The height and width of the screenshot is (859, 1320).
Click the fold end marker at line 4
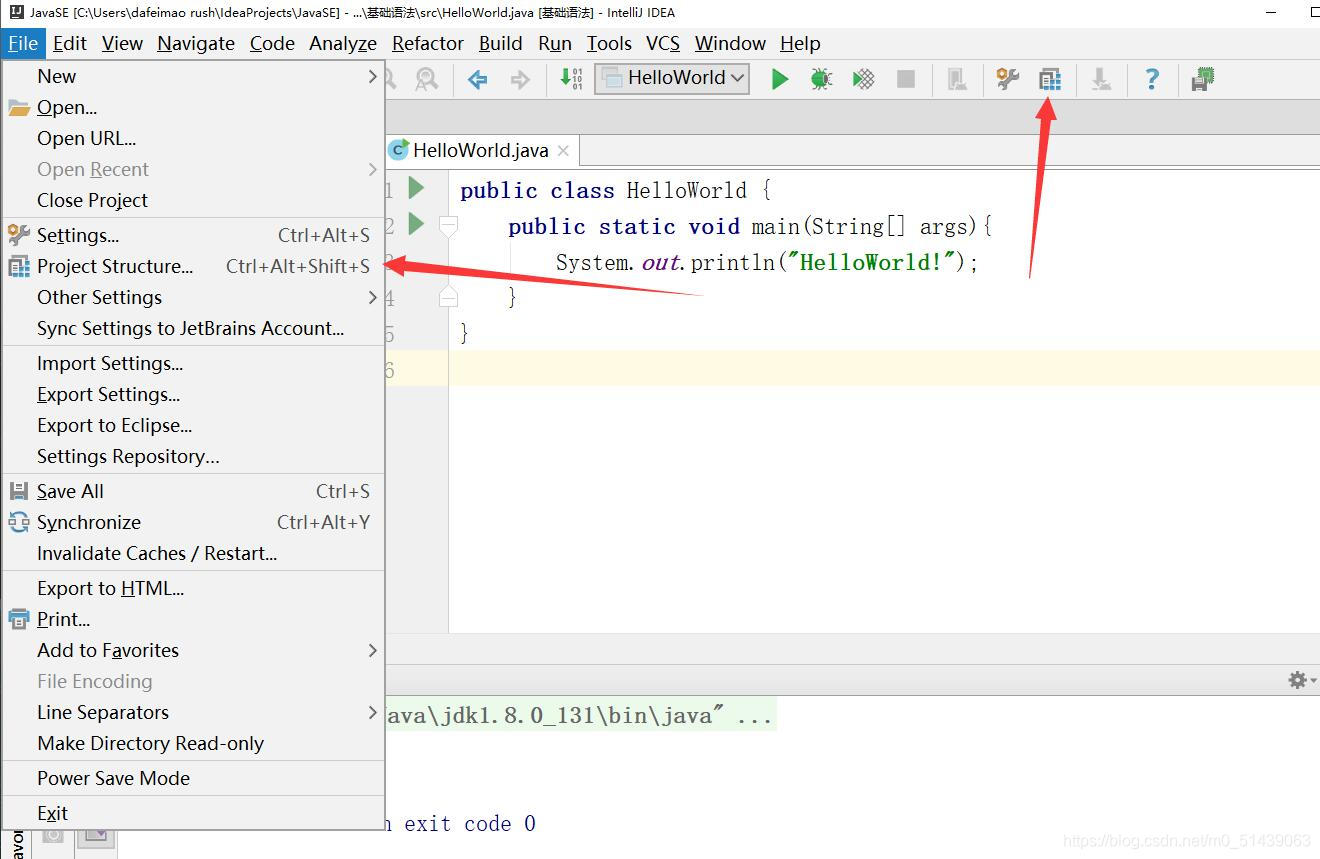pos(449,296)
